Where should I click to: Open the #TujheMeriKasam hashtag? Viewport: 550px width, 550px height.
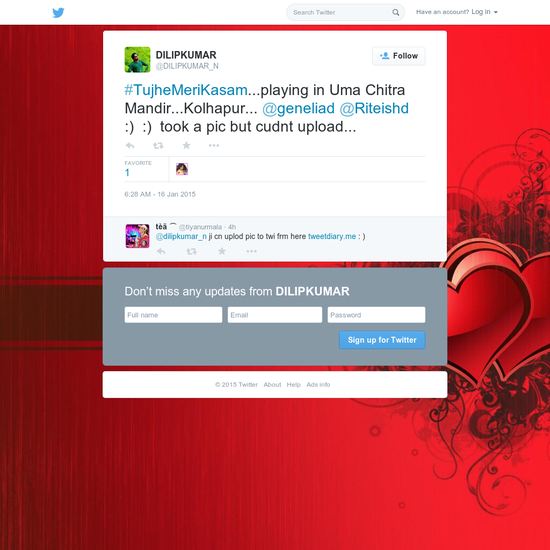pos(186,90)
